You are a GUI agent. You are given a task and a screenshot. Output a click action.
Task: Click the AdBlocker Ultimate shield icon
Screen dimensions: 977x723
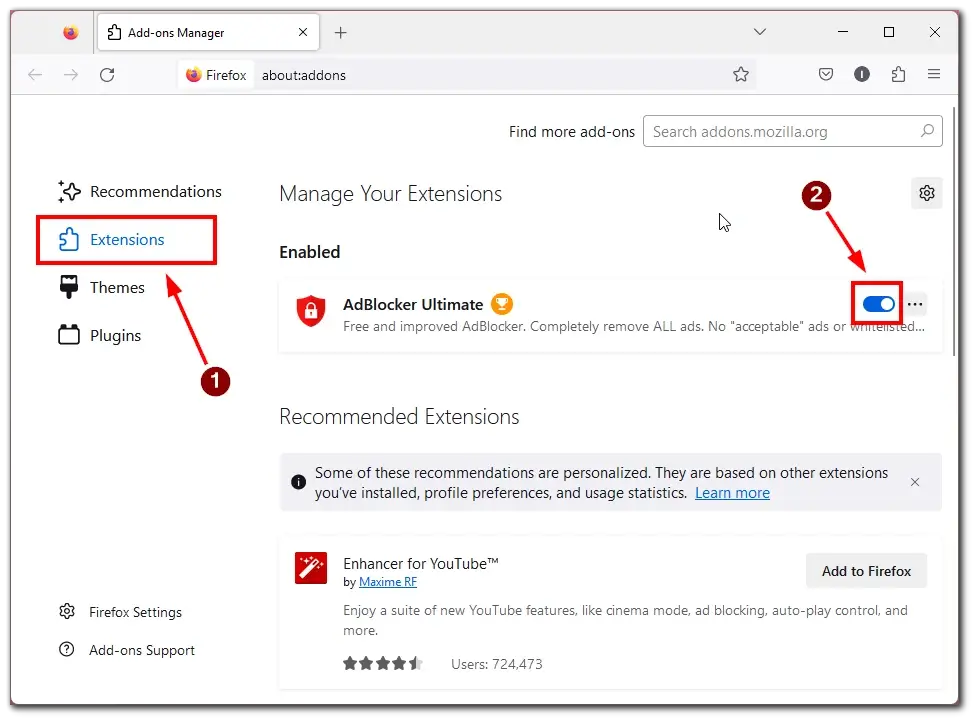(x=311, y=310)
